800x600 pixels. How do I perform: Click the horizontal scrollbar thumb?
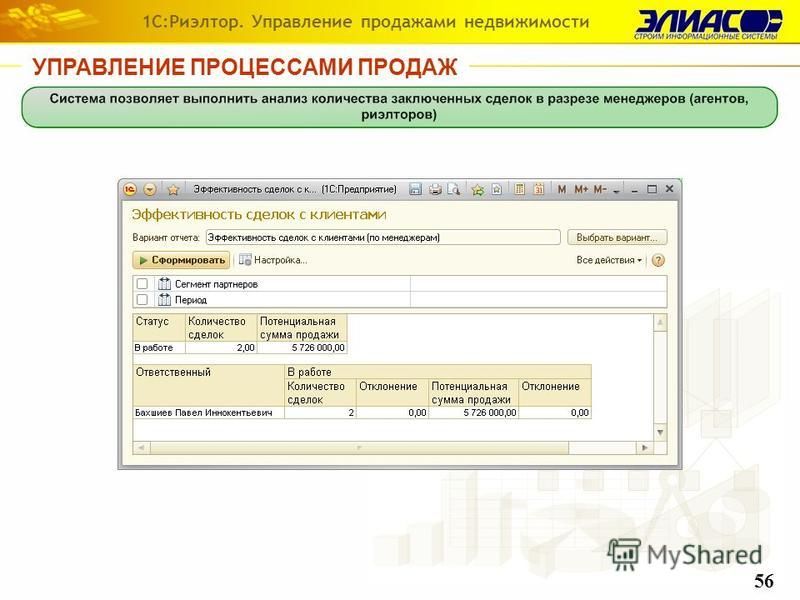point(359,448)
